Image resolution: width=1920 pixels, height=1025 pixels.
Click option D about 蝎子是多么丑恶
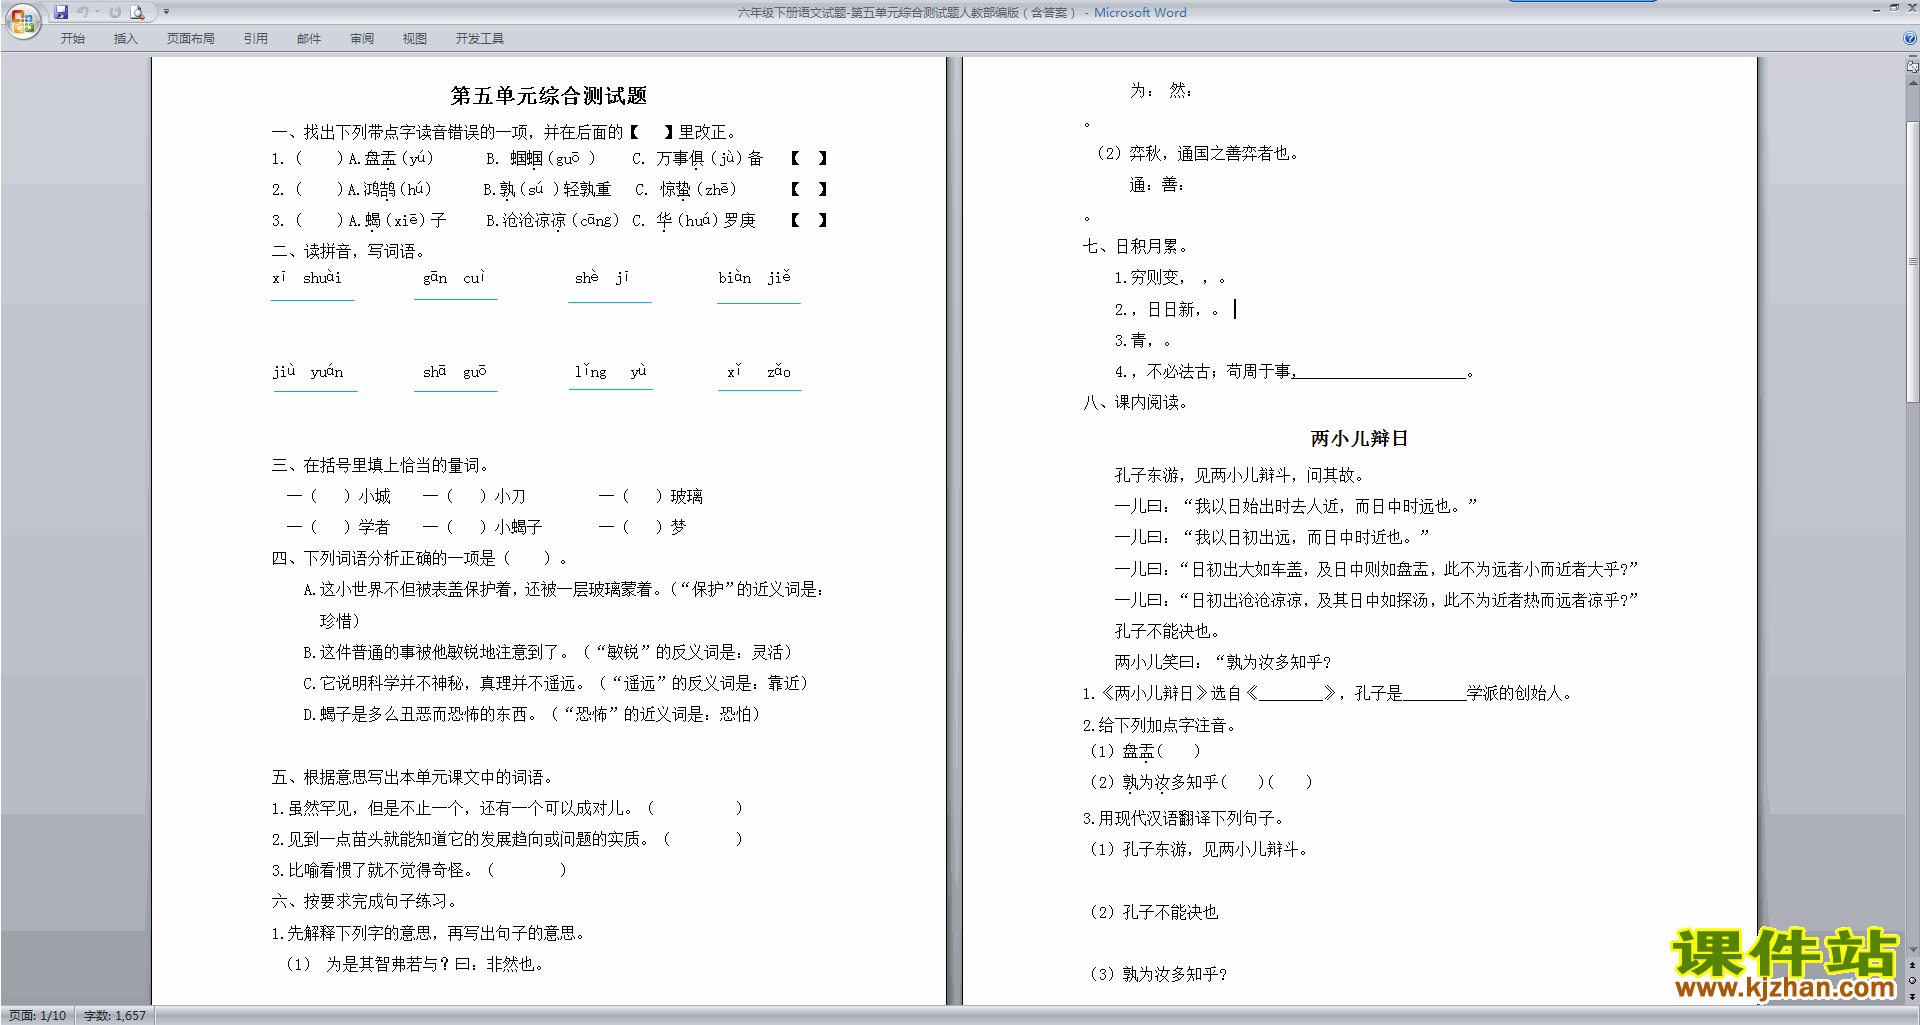click(532, 714)
